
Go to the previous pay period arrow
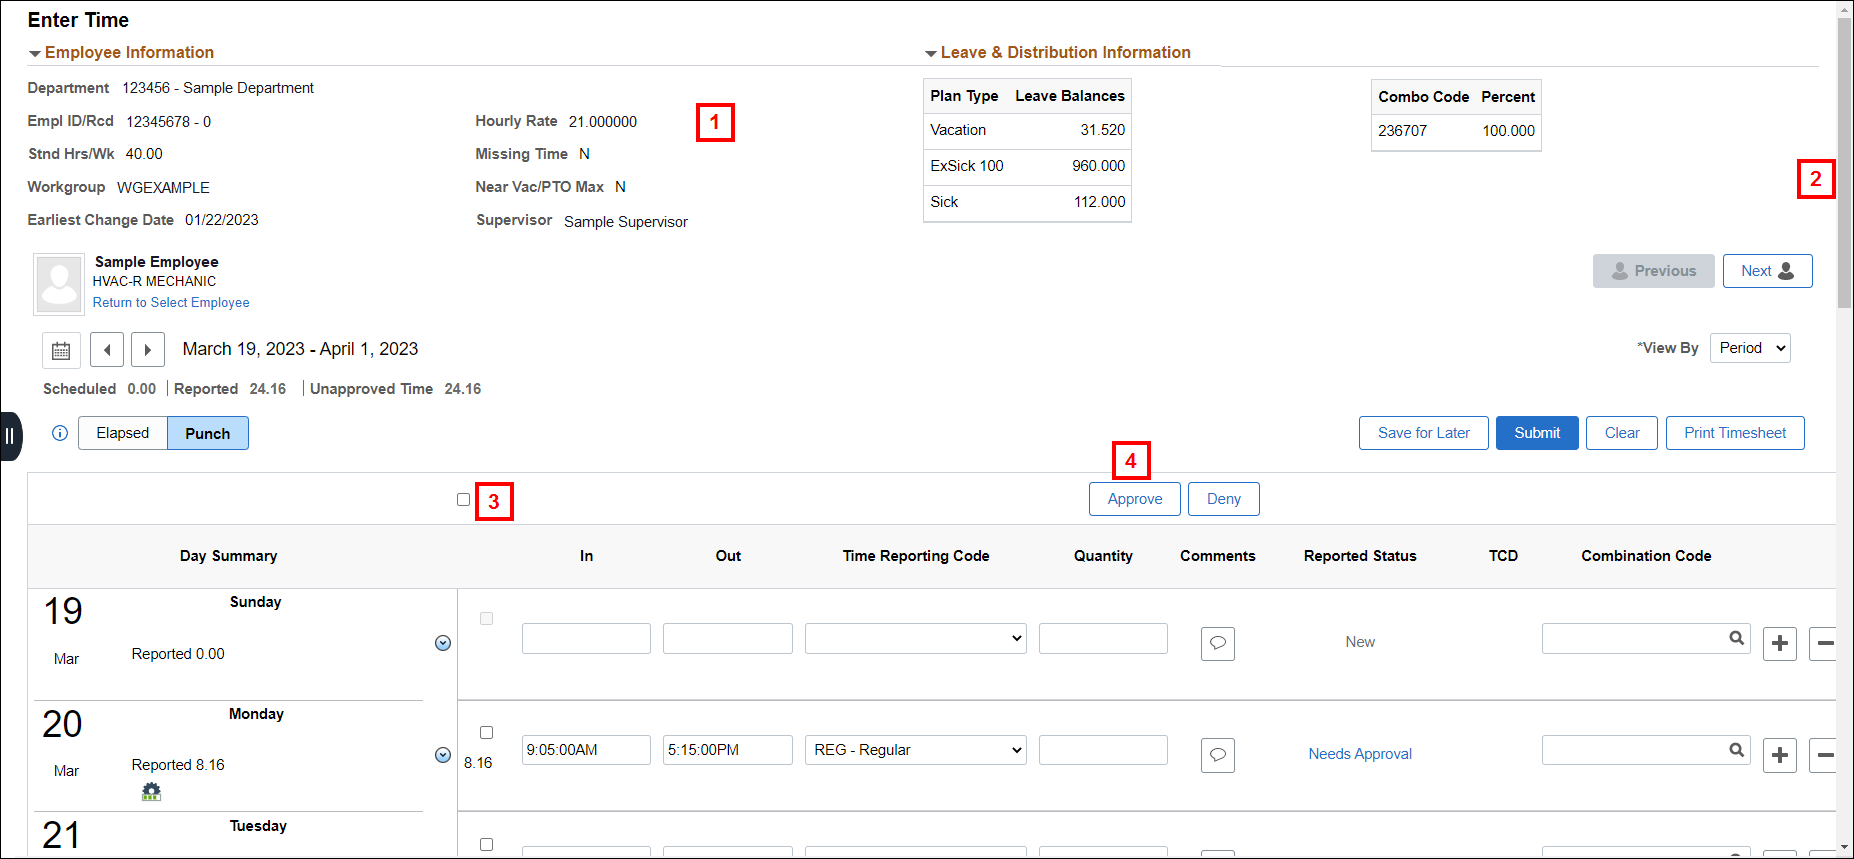coord(107,350)
